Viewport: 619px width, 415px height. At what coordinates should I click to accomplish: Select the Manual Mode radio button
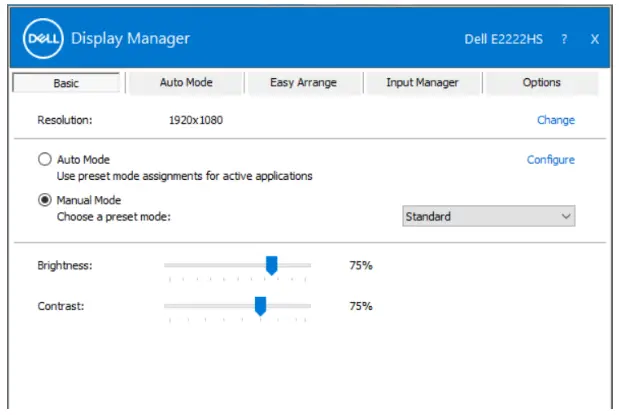click(45, 200)
